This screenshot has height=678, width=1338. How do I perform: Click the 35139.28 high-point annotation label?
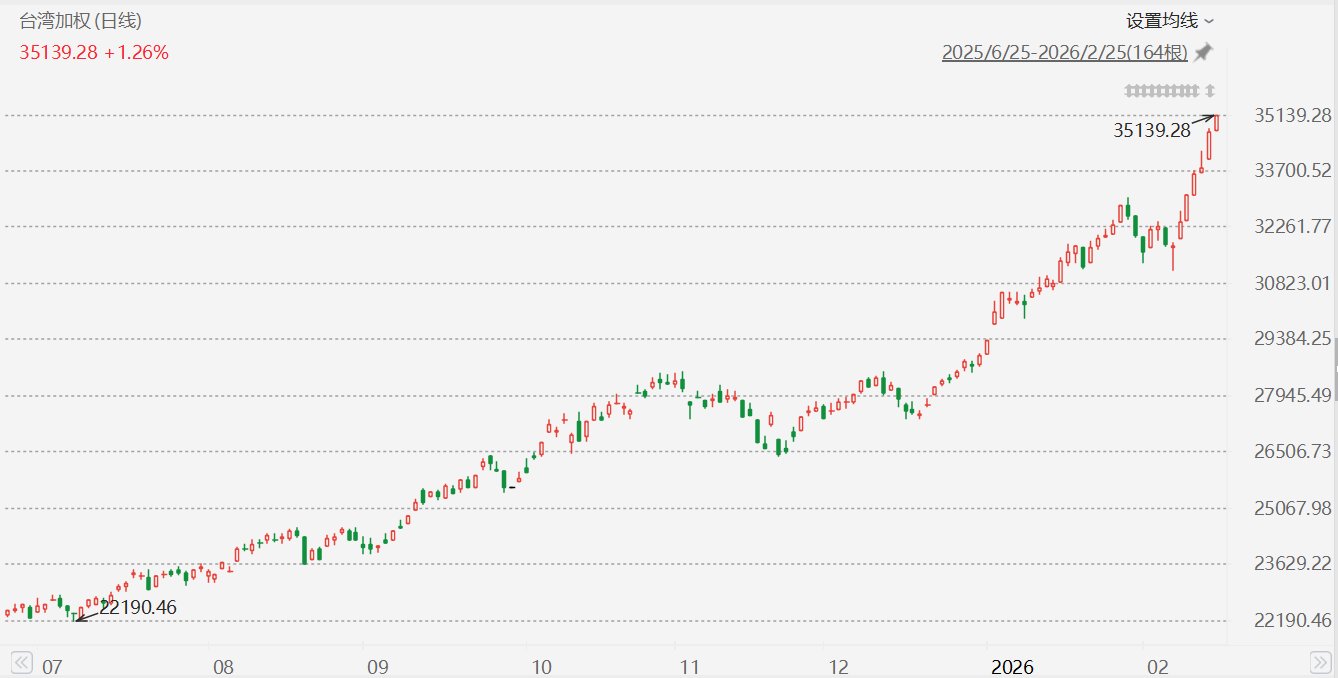(1152, 130)
